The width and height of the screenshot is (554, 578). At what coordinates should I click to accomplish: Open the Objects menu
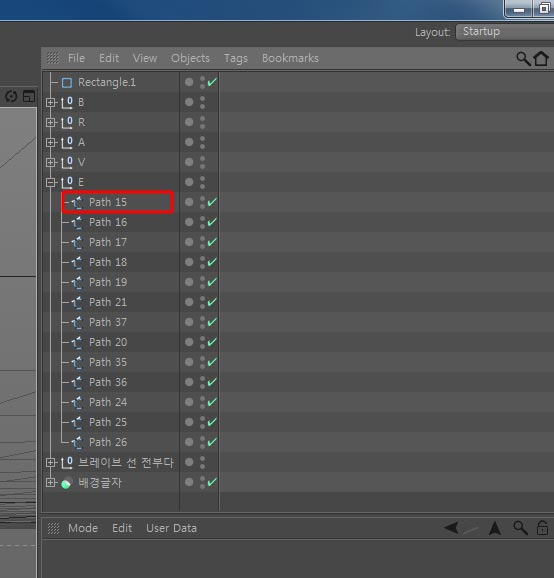[190, 58]
